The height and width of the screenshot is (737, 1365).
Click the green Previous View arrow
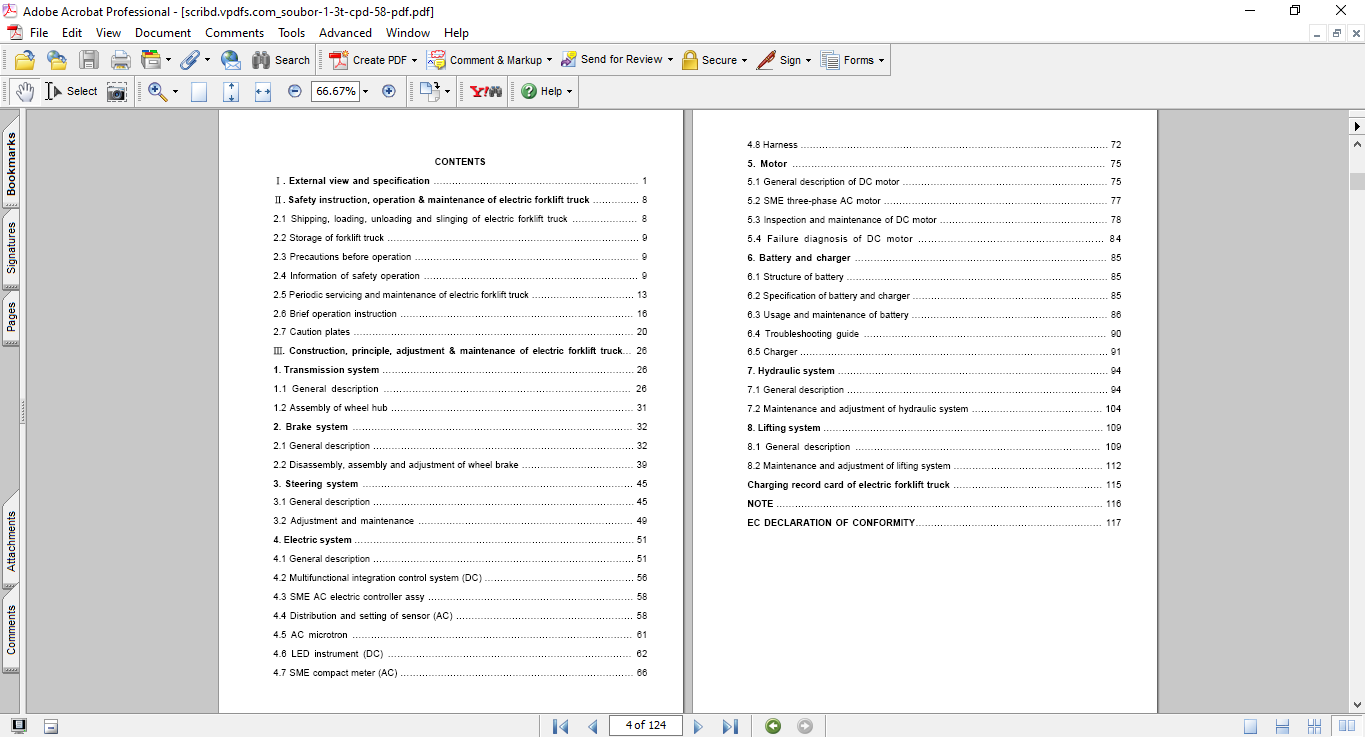tap(773, 726)
